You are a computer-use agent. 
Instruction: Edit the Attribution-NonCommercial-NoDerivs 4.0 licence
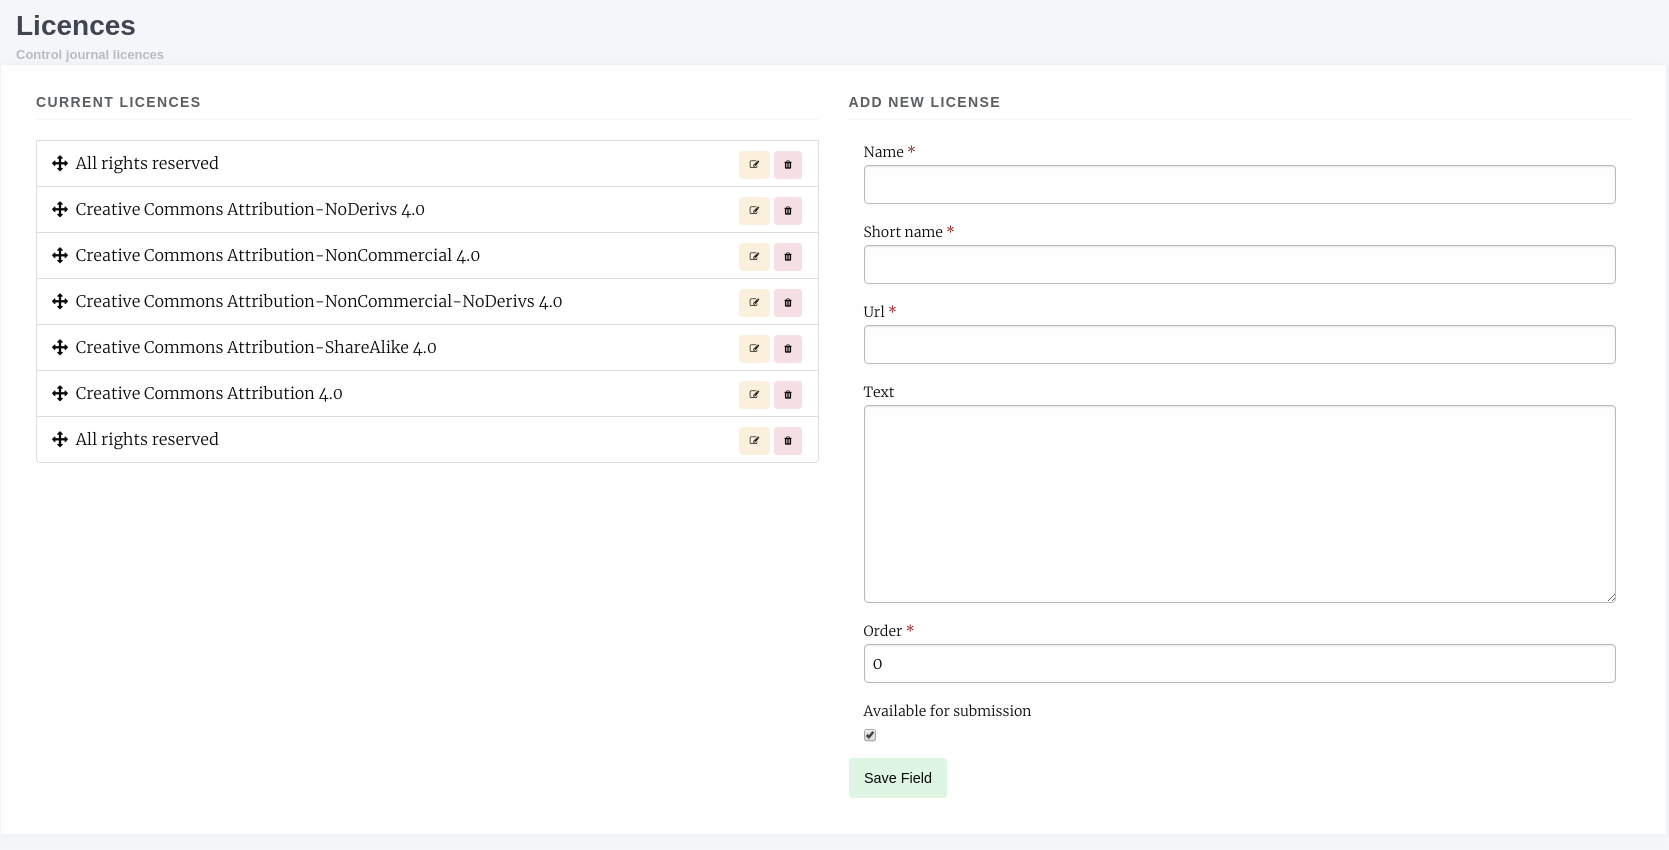point(754,303)
